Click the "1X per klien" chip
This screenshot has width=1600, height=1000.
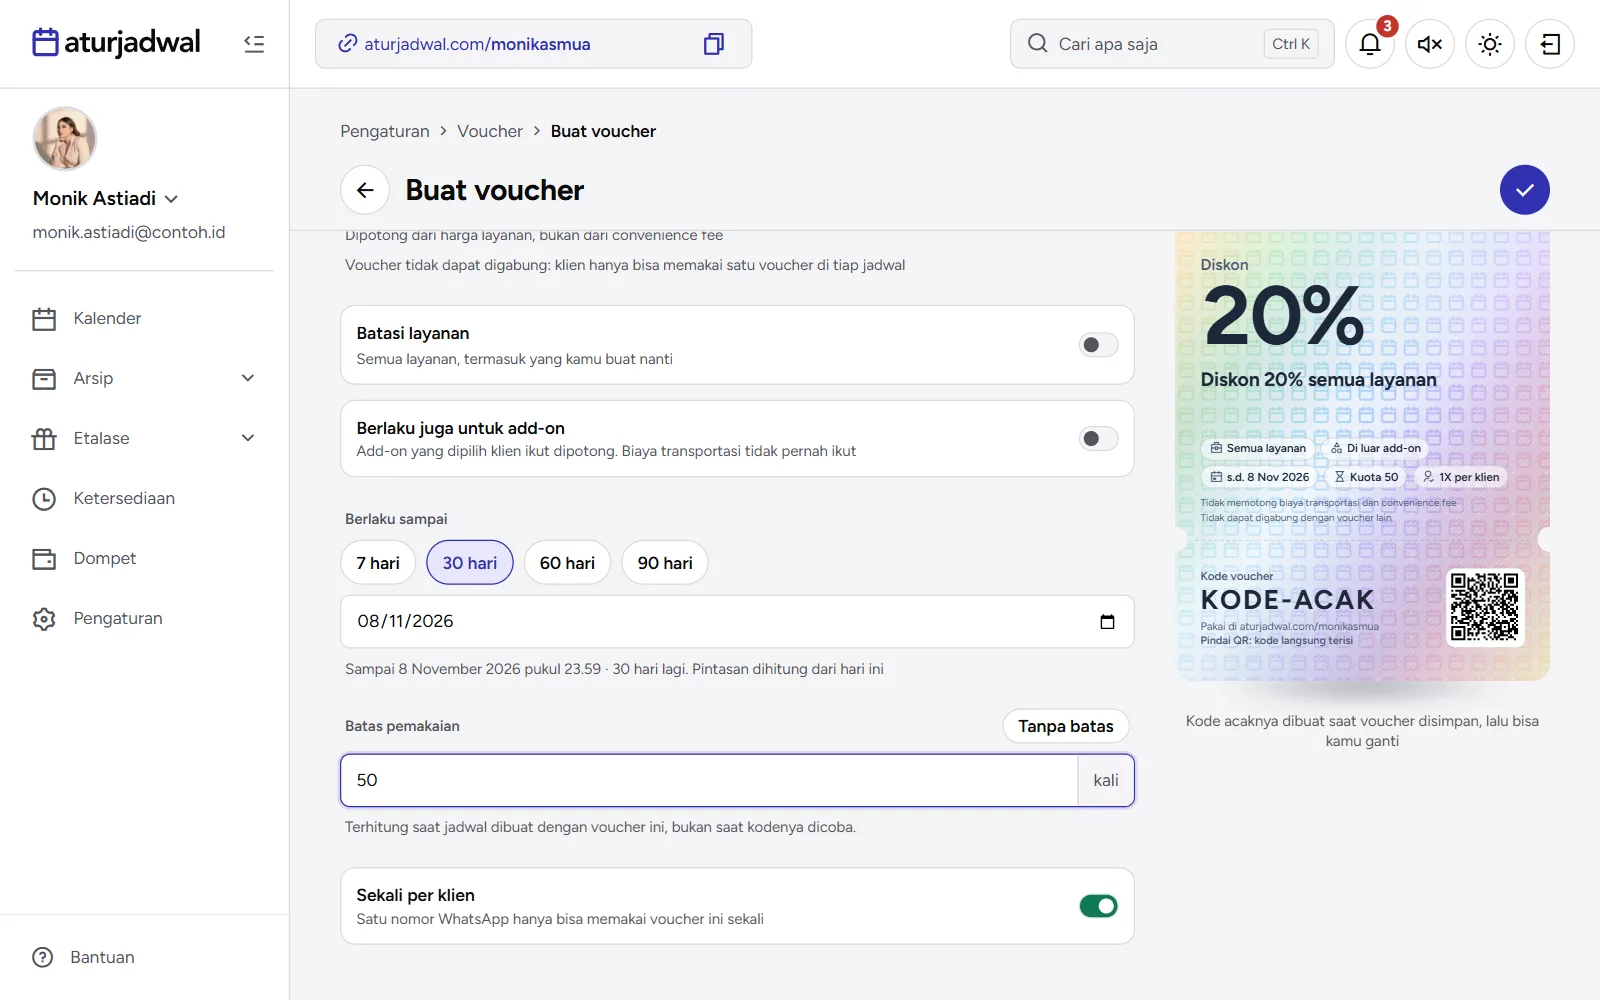coord(1461,477)
